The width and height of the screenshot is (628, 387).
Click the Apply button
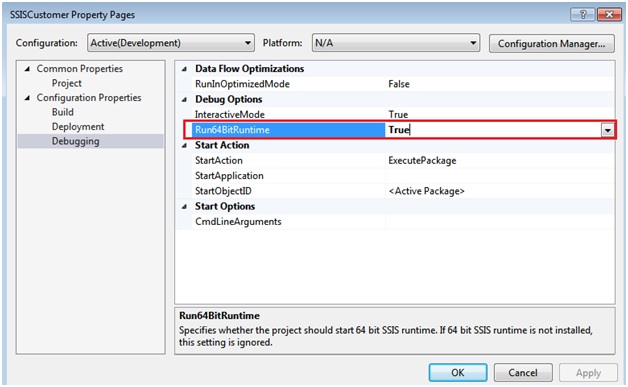point(588,373)
